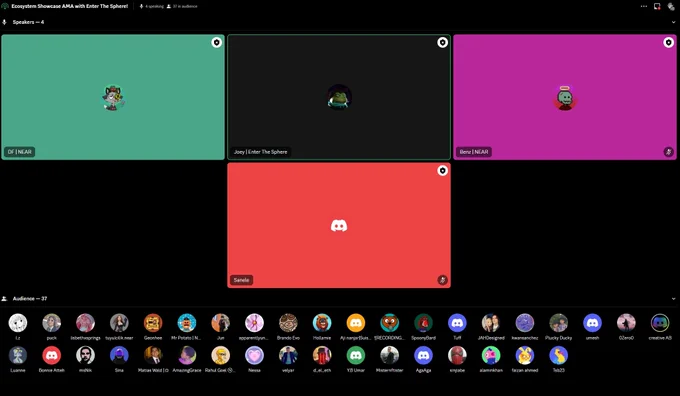Viewport: 680px width, 396px height.
Task: Select Sanela's red speaker tile
Action: click(339, 225)
